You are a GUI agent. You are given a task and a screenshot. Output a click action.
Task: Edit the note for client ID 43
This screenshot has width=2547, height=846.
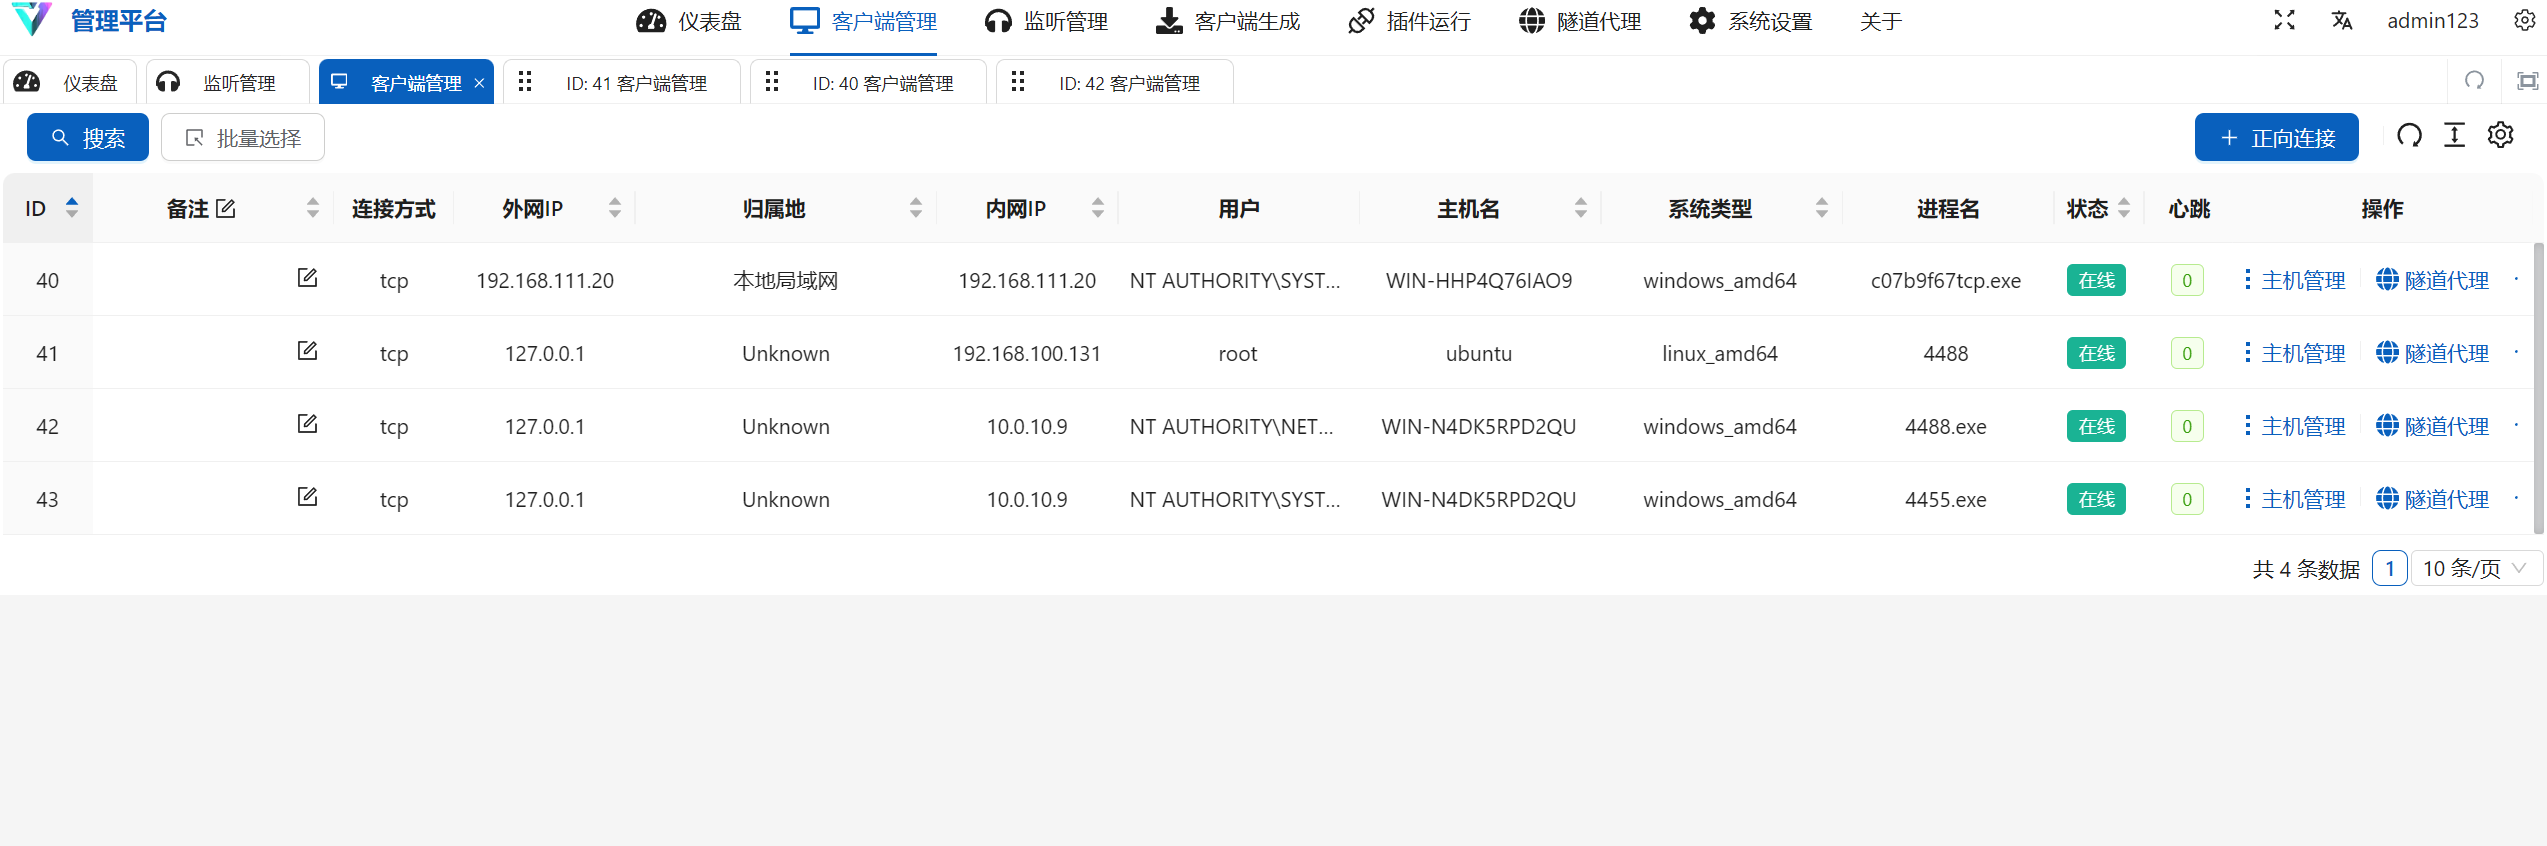click(307, 497)
